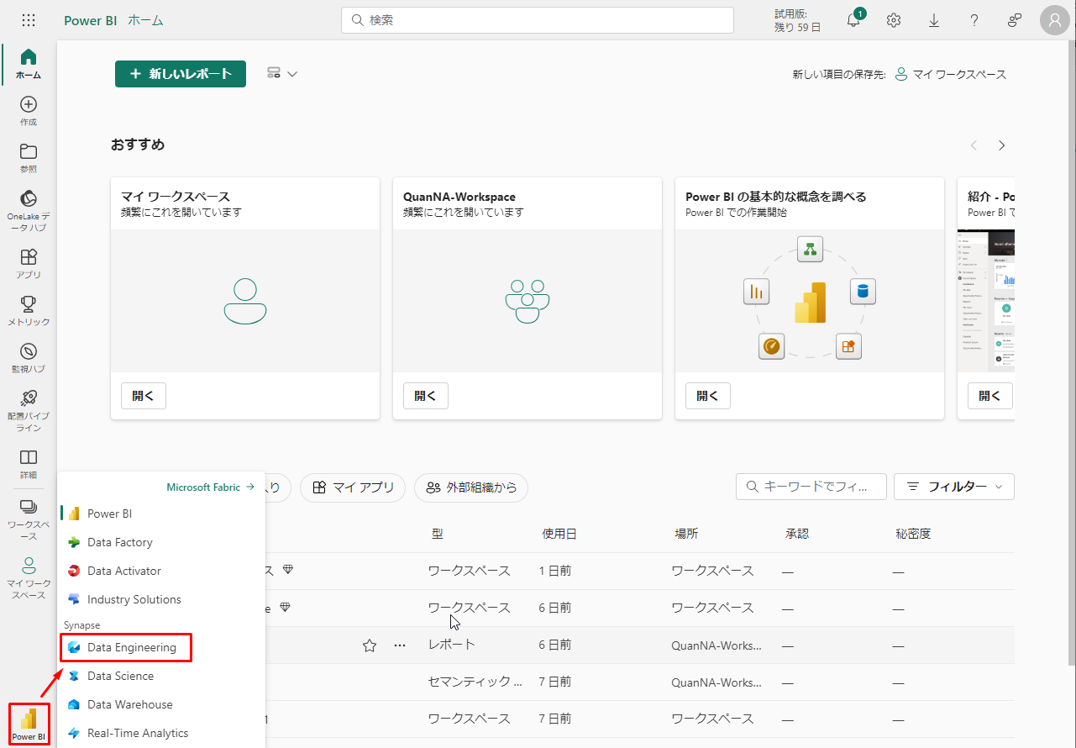Open the フィルター dropdown

[954, 487]
